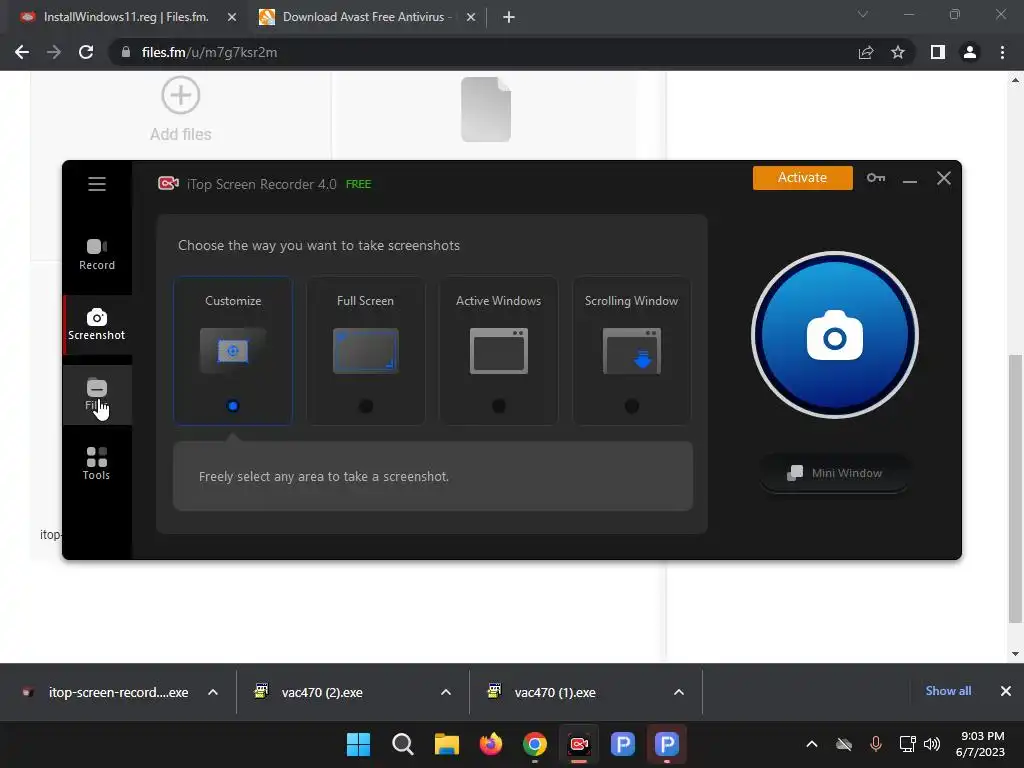Click the microphone tray icon
Viewport: 1024px width, 768px height.
(876, 744)
